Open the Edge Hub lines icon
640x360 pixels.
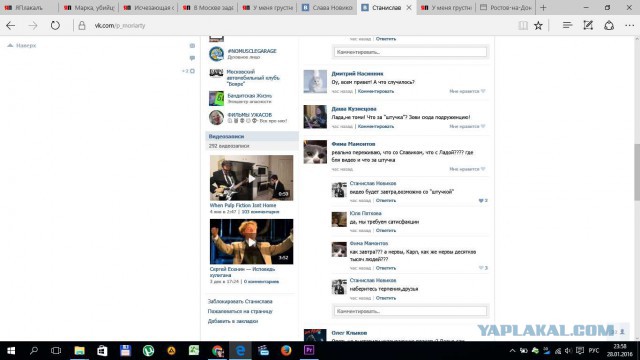567,25
